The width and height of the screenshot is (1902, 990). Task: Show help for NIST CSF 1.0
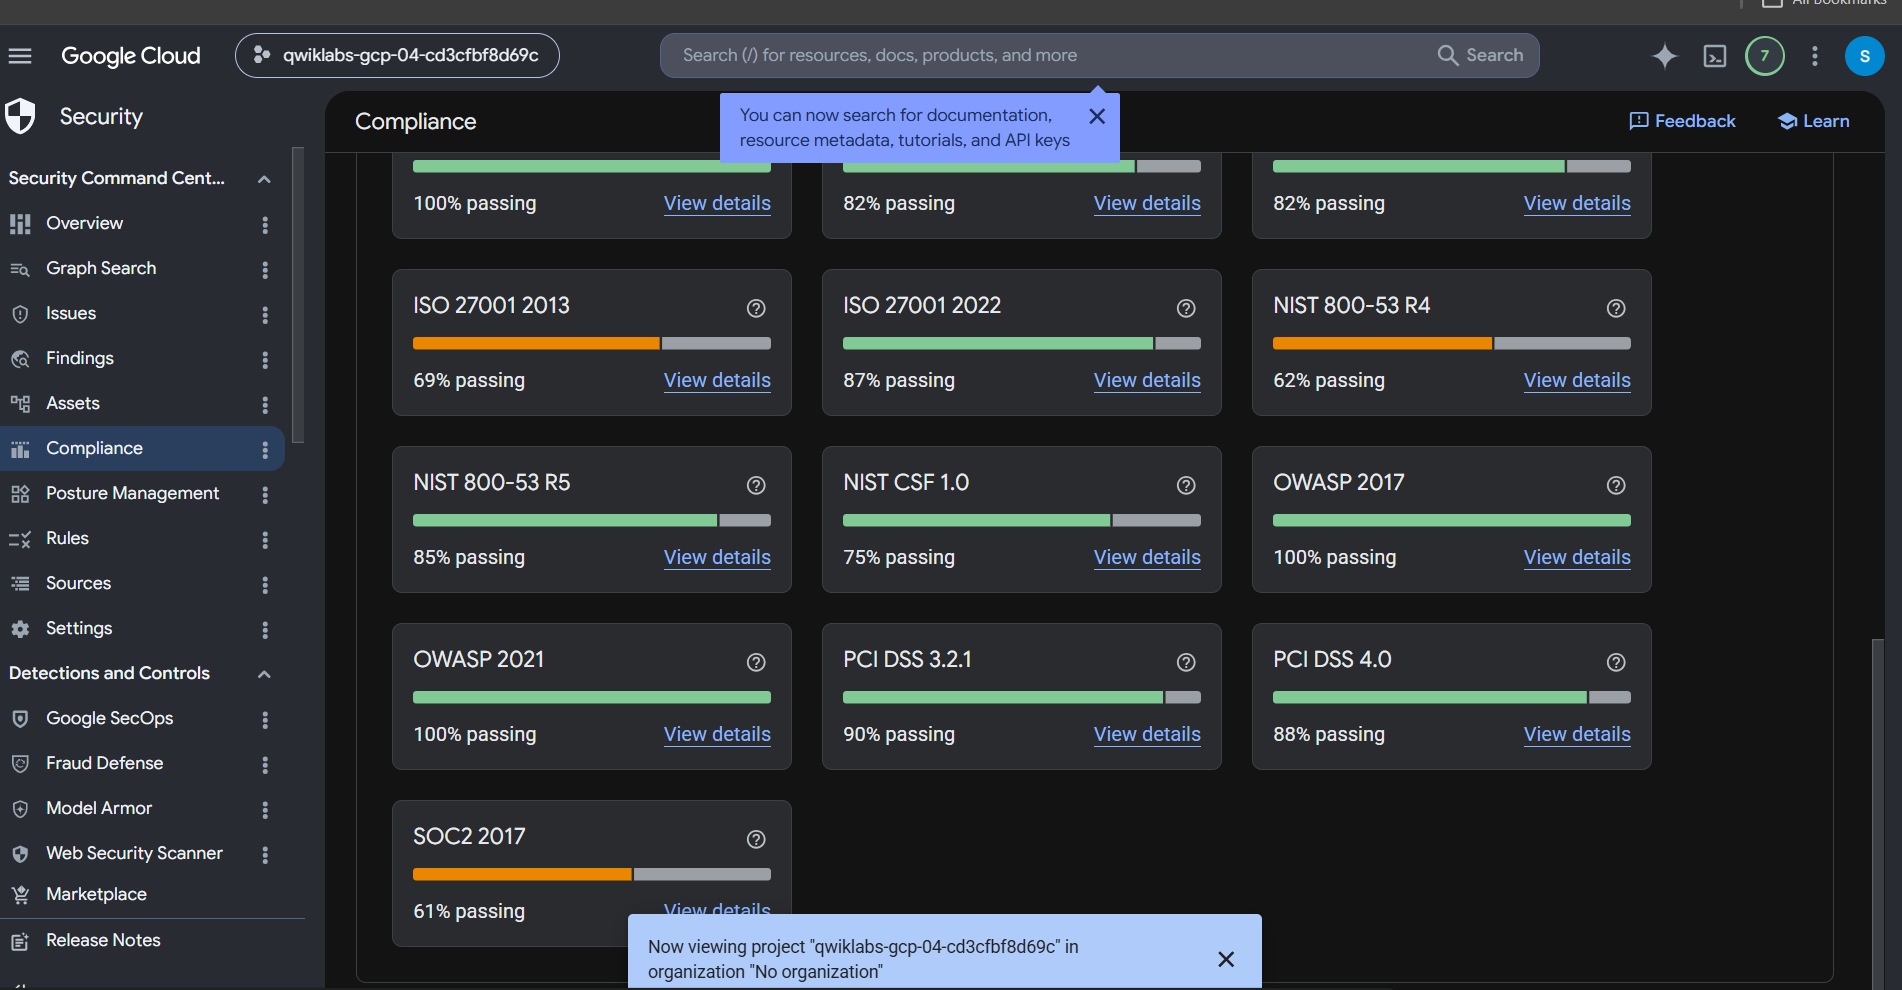click(1186, 485)
